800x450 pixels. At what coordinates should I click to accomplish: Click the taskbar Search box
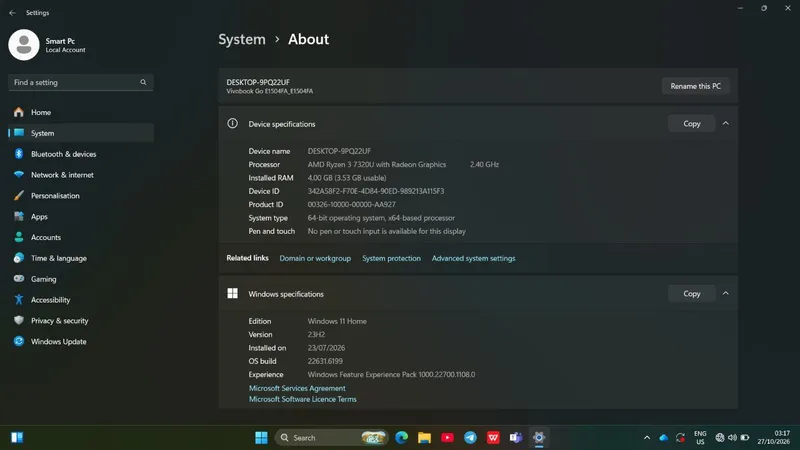[331, 438]
